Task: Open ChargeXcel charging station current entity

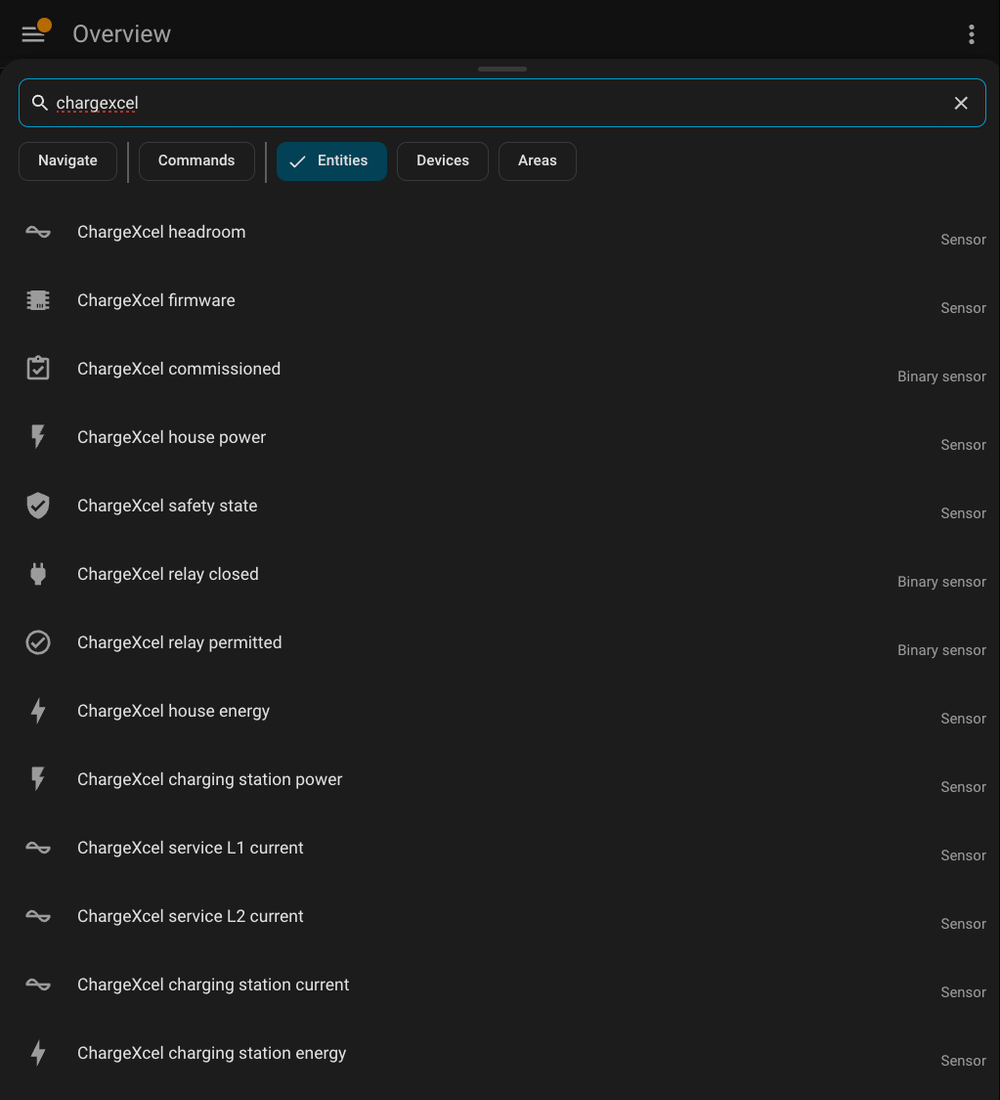Action: [x=502, y=985]
